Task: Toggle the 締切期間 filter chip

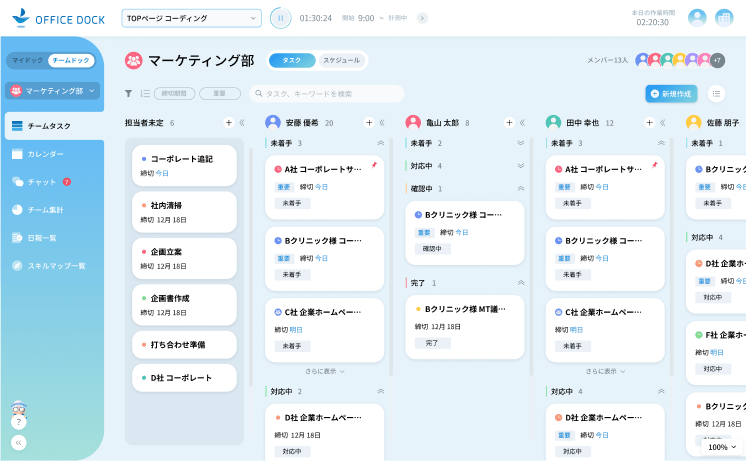Action: tap(175, 94)
